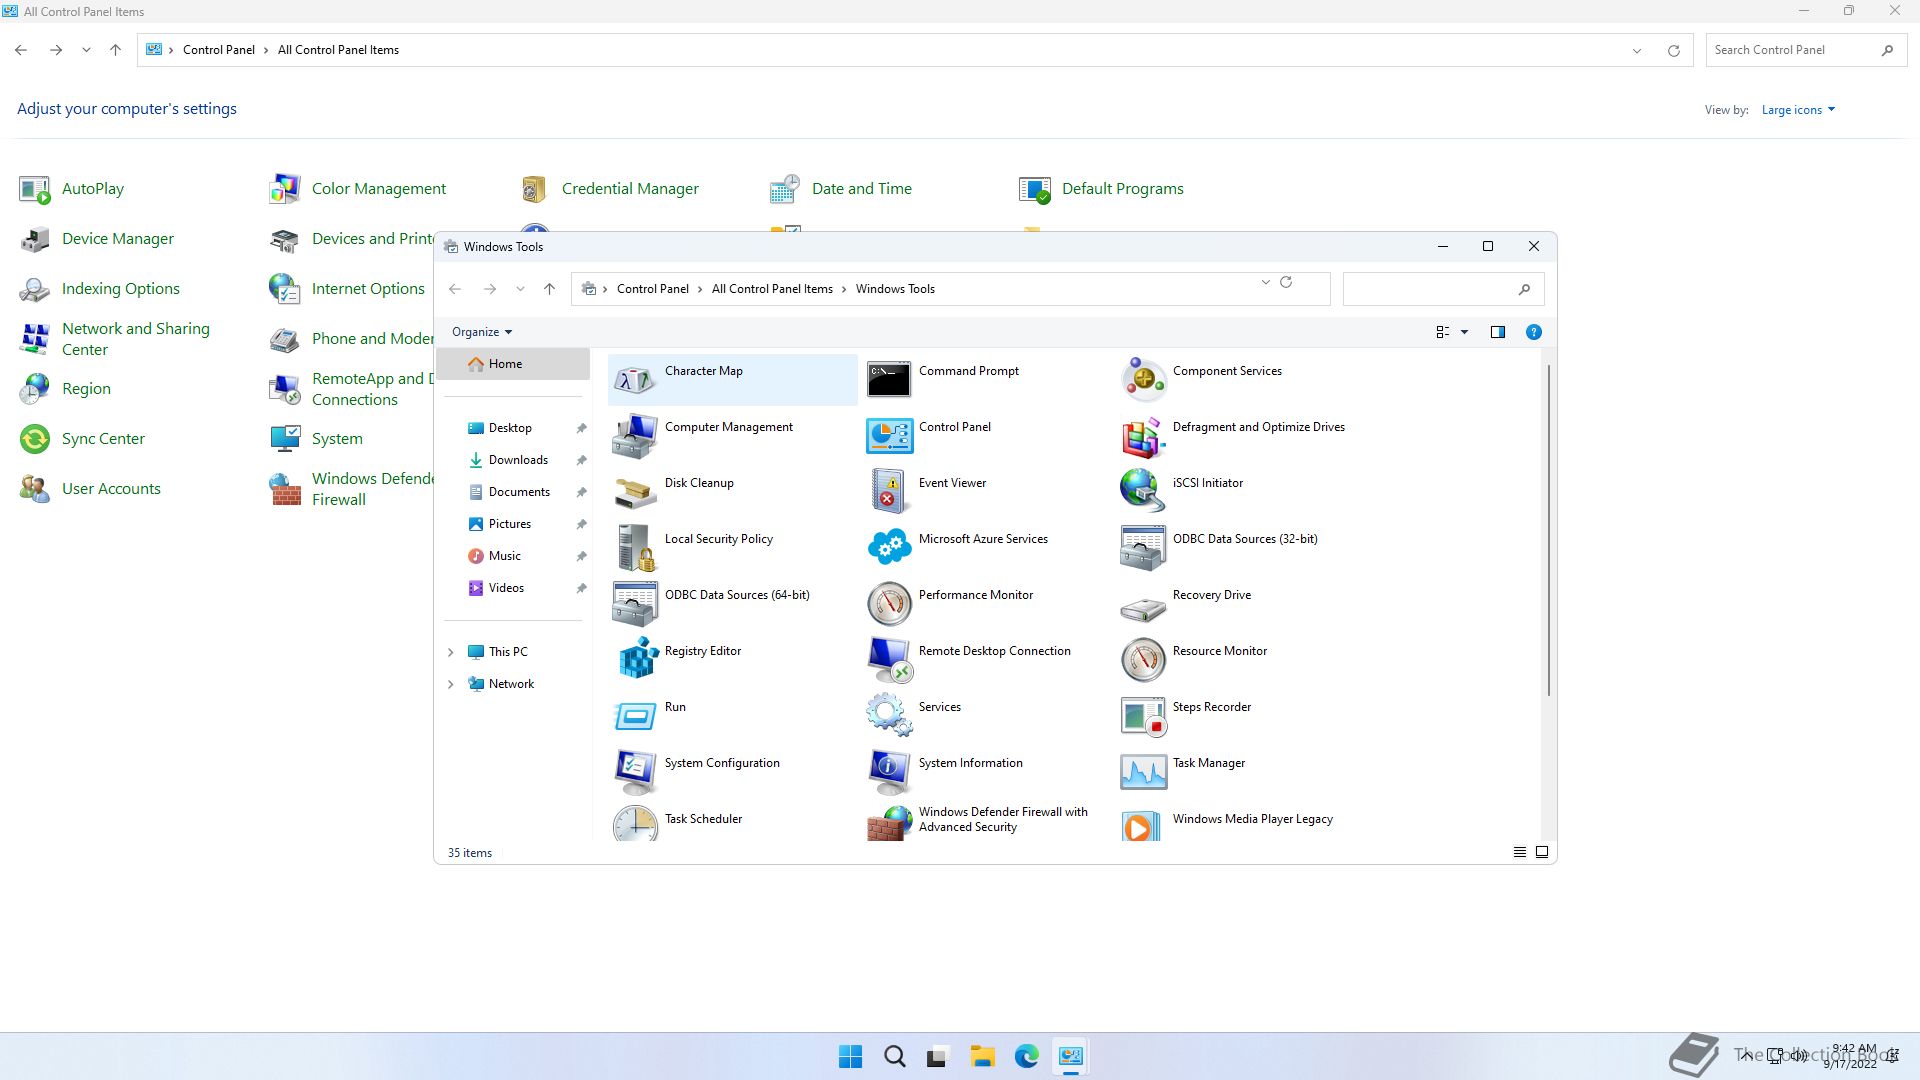
Task: Expand the This PC tree node
Action: coord(450,652)
